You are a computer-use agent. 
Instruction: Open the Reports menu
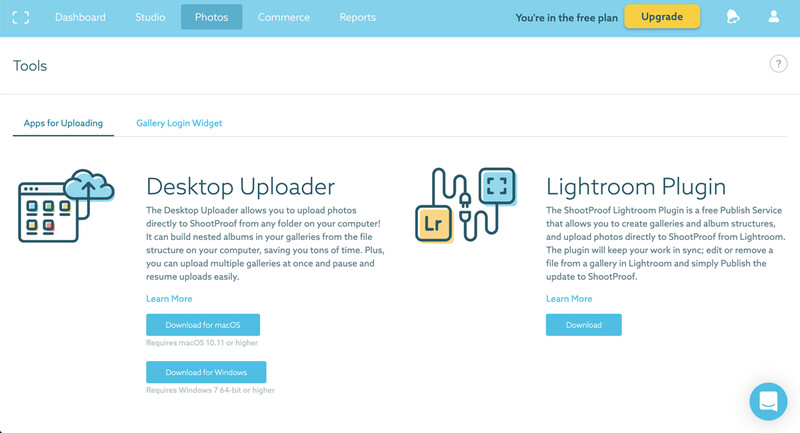coord(358,17)
